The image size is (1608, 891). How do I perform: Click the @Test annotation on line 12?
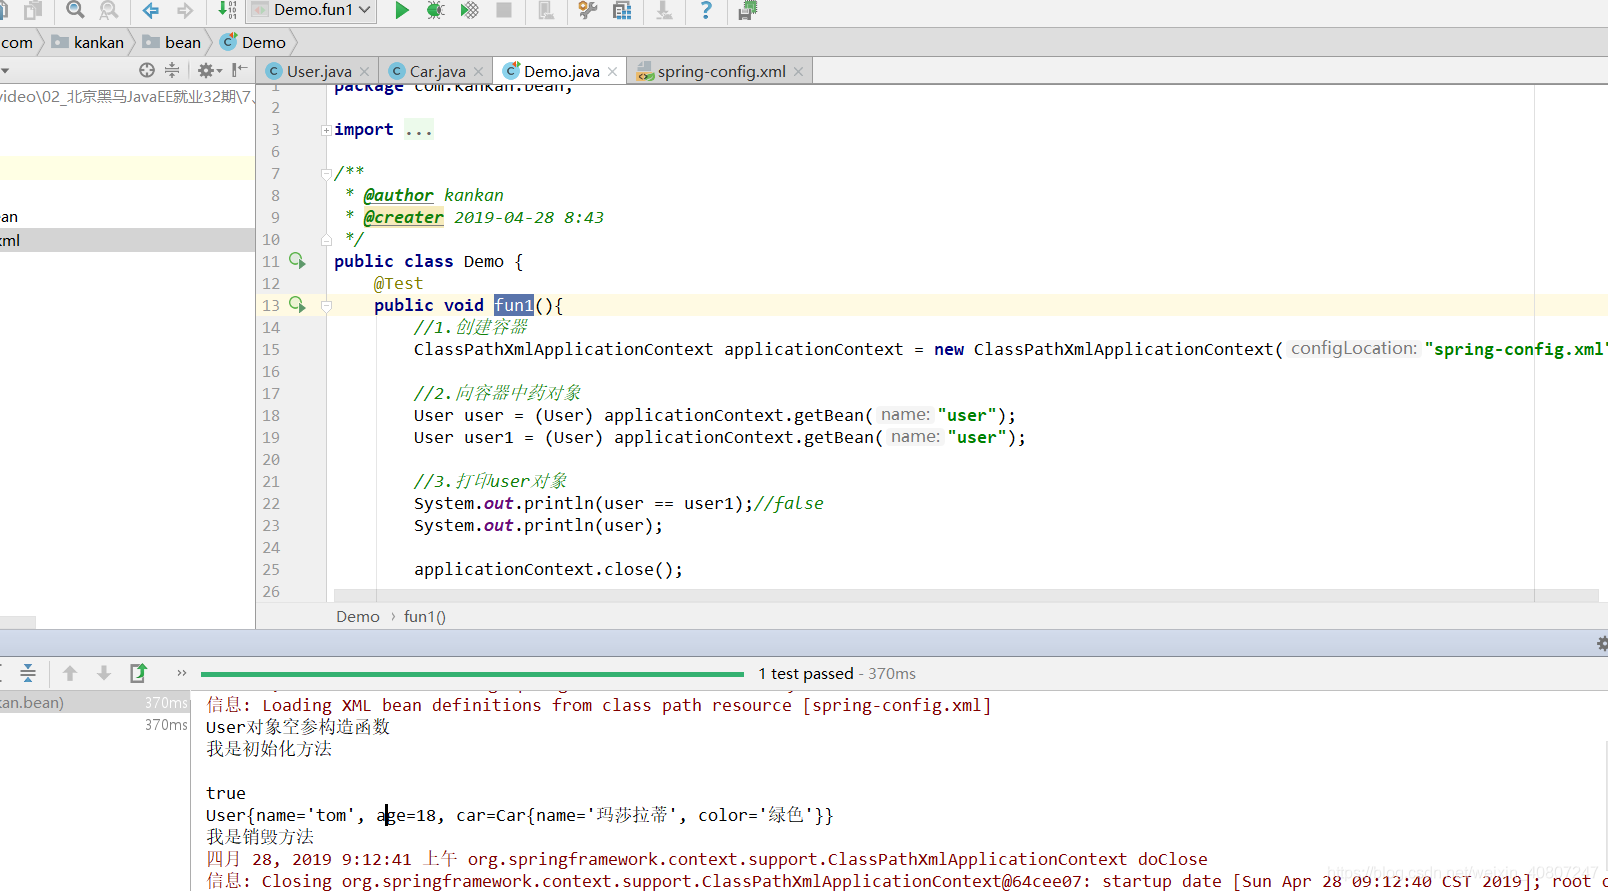[398, 283]
